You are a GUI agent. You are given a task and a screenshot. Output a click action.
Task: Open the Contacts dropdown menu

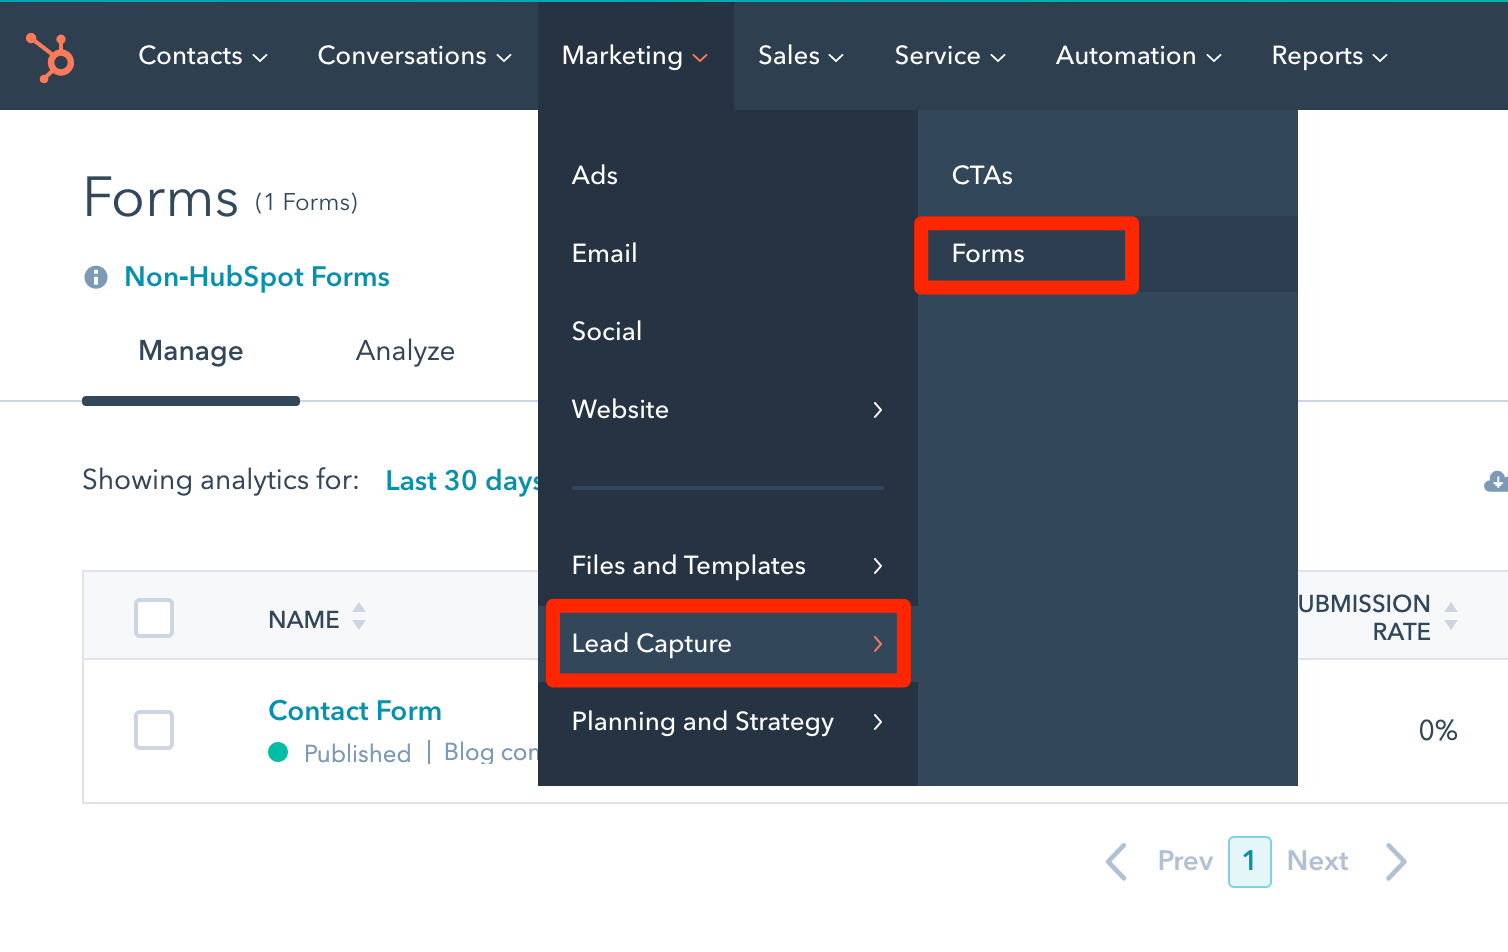pyautogui.click(x=203, y=56)
